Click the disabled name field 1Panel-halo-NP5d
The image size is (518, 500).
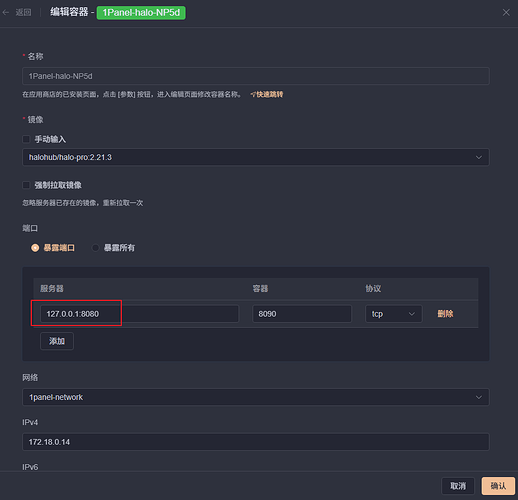click(x=256, y=76)
